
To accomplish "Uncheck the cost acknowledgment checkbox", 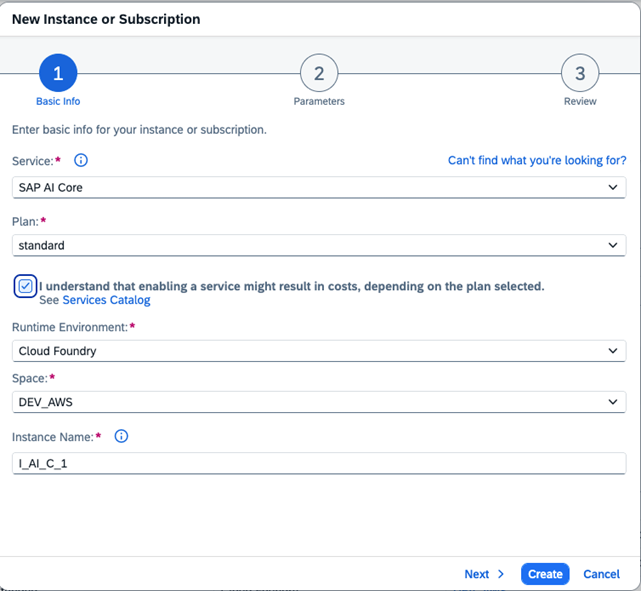I will (26, 286).
